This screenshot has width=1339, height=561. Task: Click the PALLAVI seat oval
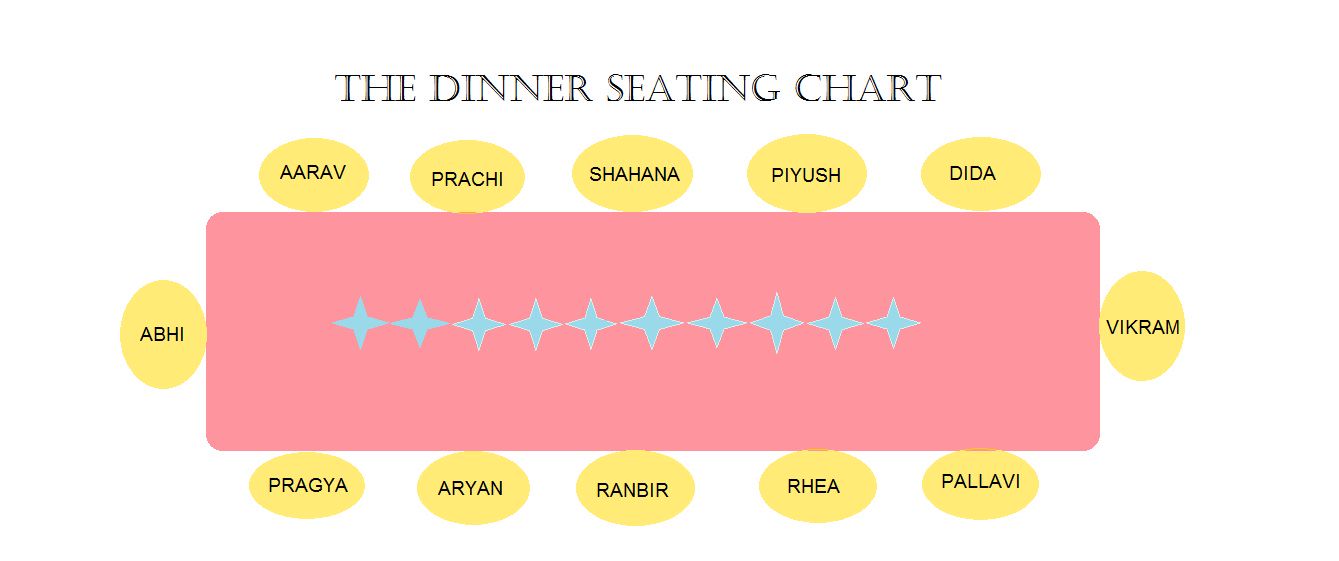(x=980, y=484)
